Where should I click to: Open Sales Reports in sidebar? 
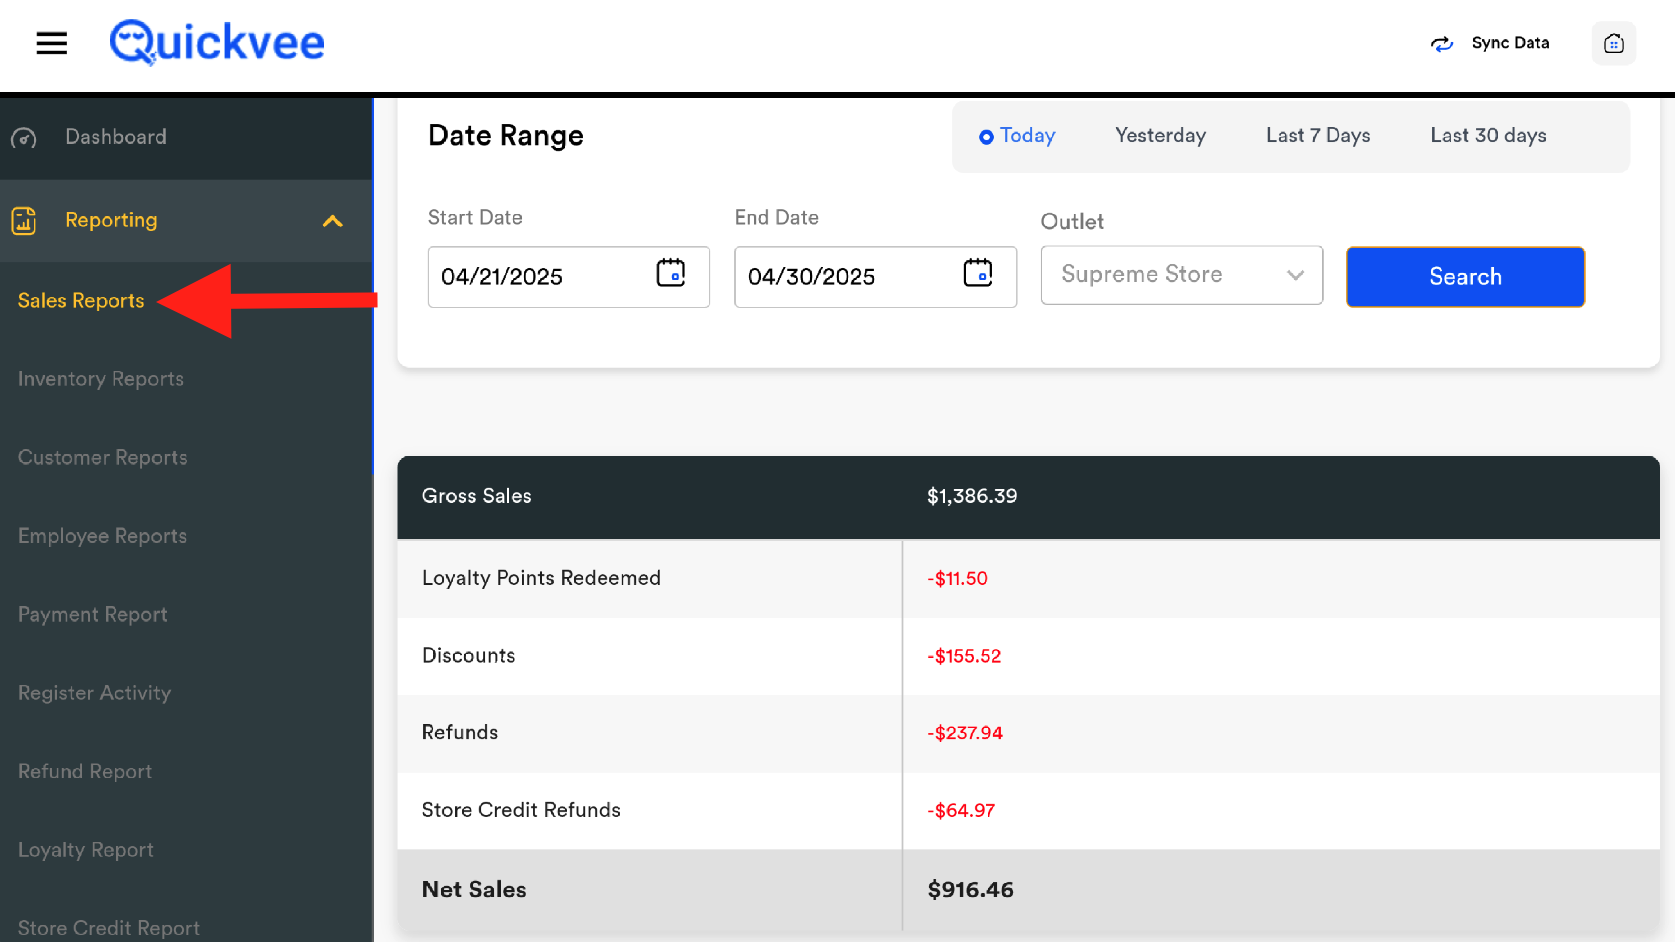(81, 301)
